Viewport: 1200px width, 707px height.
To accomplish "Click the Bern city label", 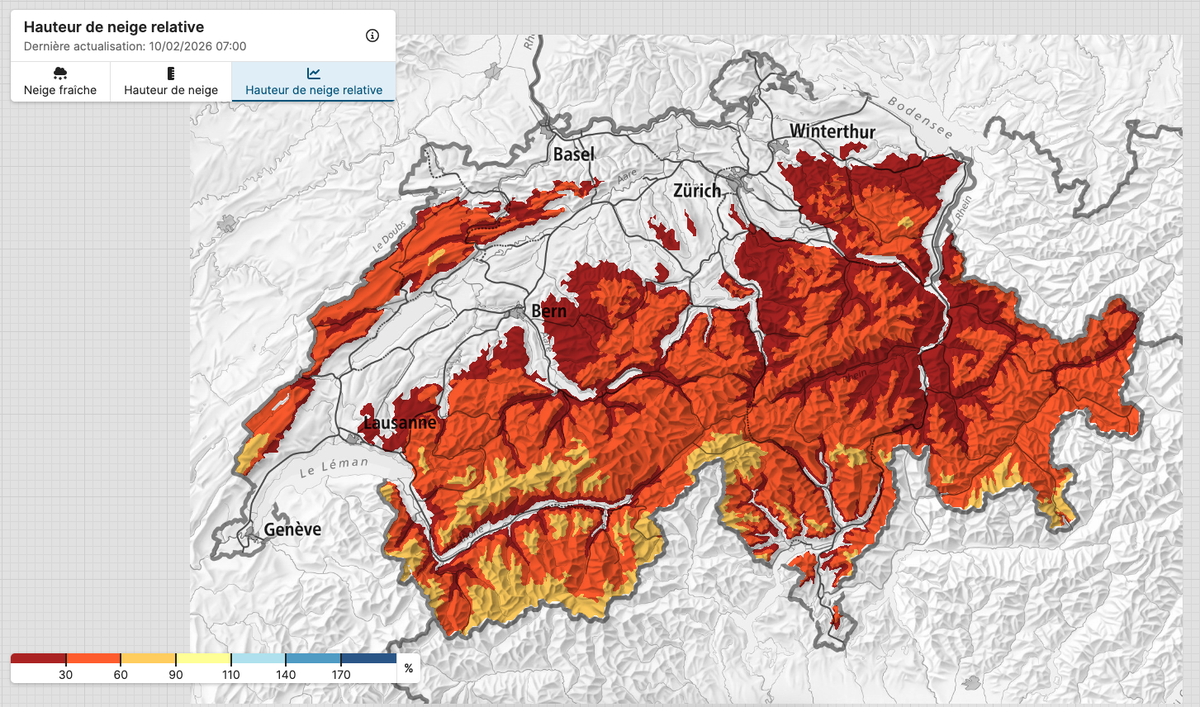I will click(549, 311).
